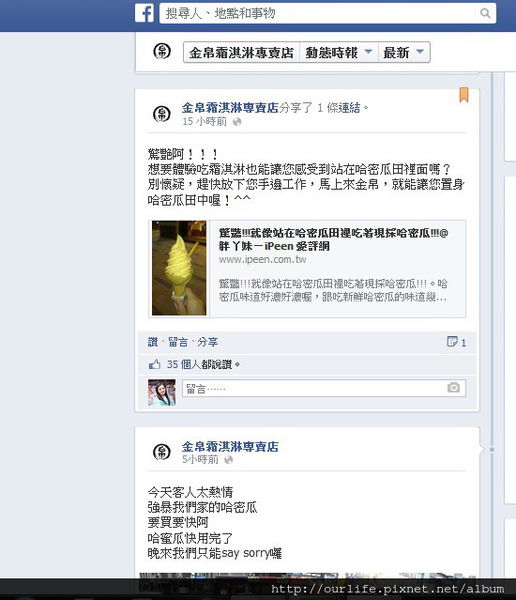Open the melon ice cream link thumbnail

pyautogui.click(x=179, y=268)
